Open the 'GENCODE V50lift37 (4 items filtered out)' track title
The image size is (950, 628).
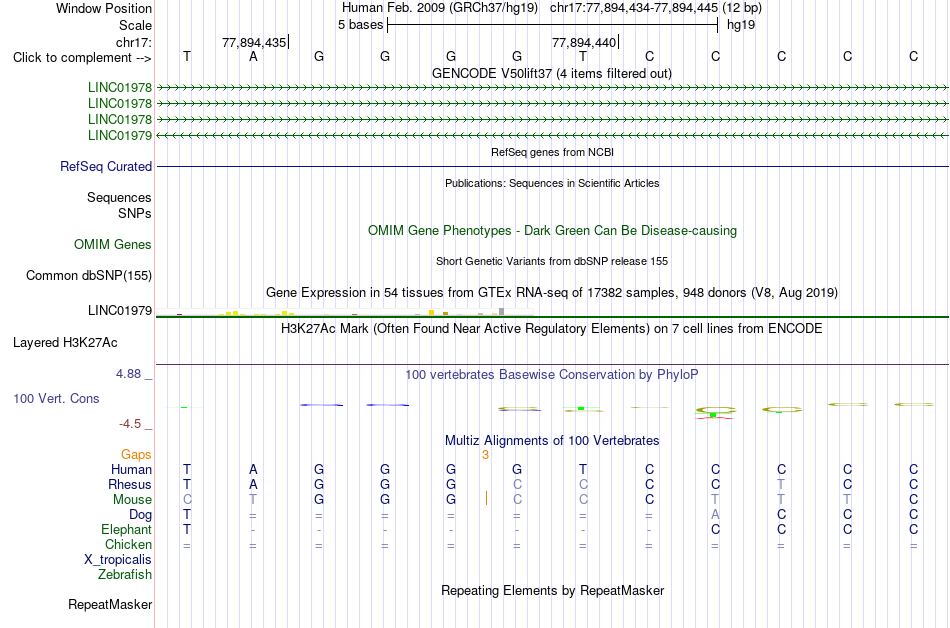(x=551, y=73)
